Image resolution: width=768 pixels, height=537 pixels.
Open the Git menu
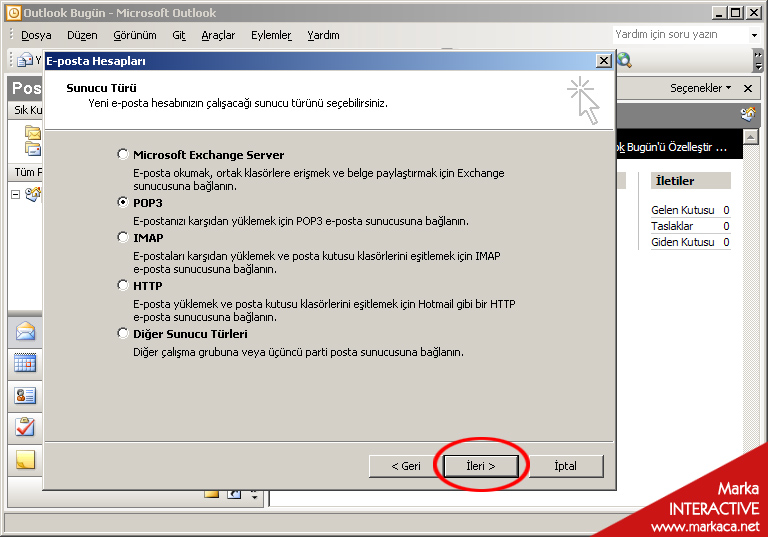click(x=179, y=35)
